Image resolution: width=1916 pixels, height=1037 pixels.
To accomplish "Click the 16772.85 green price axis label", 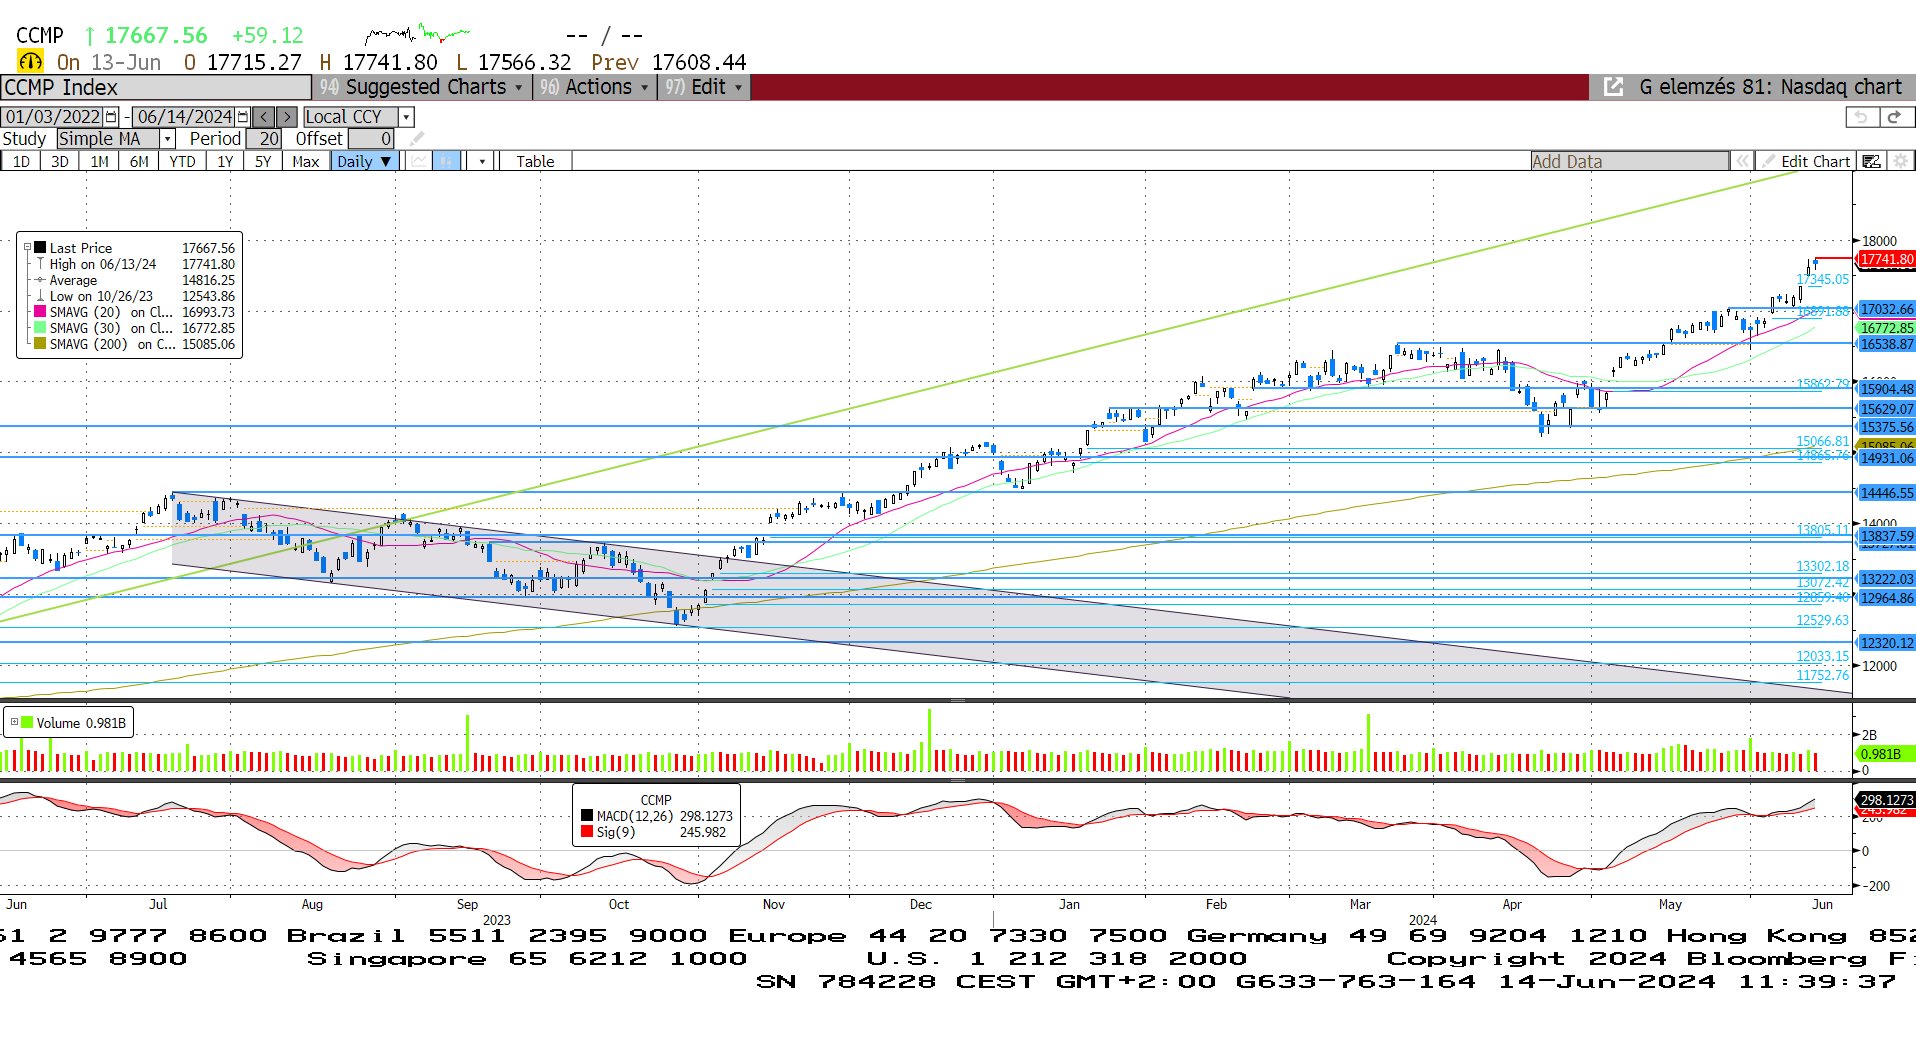I will pyautogui.click(x=1886, y=327).
